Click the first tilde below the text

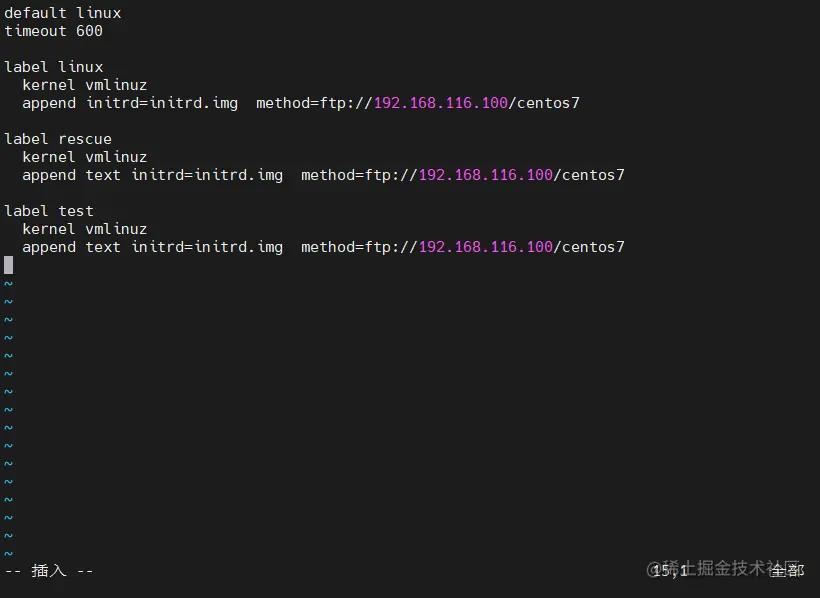(x=8, y=284)
